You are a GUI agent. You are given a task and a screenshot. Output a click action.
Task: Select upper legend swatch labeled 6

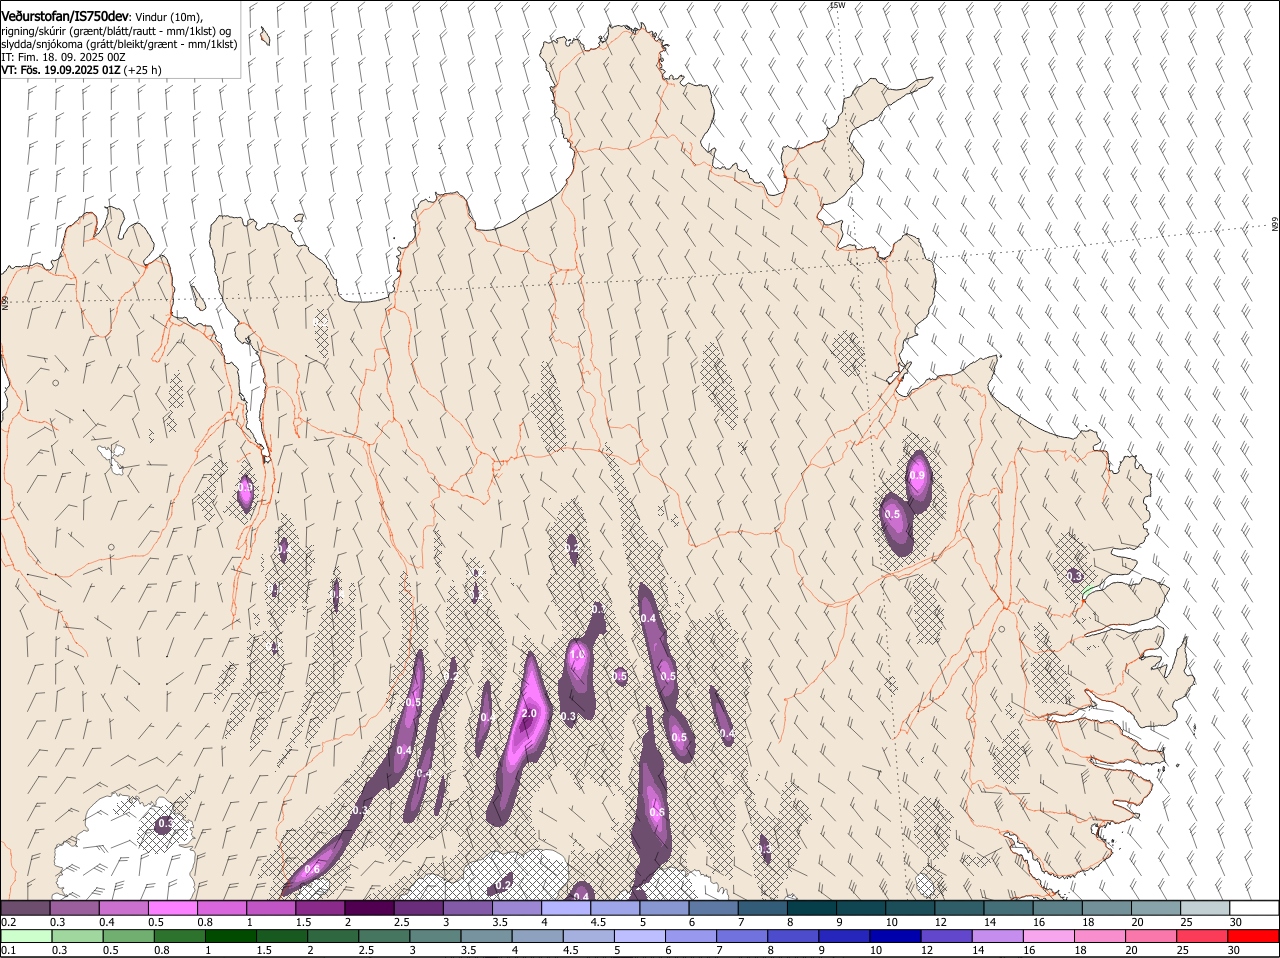(712, 907)
